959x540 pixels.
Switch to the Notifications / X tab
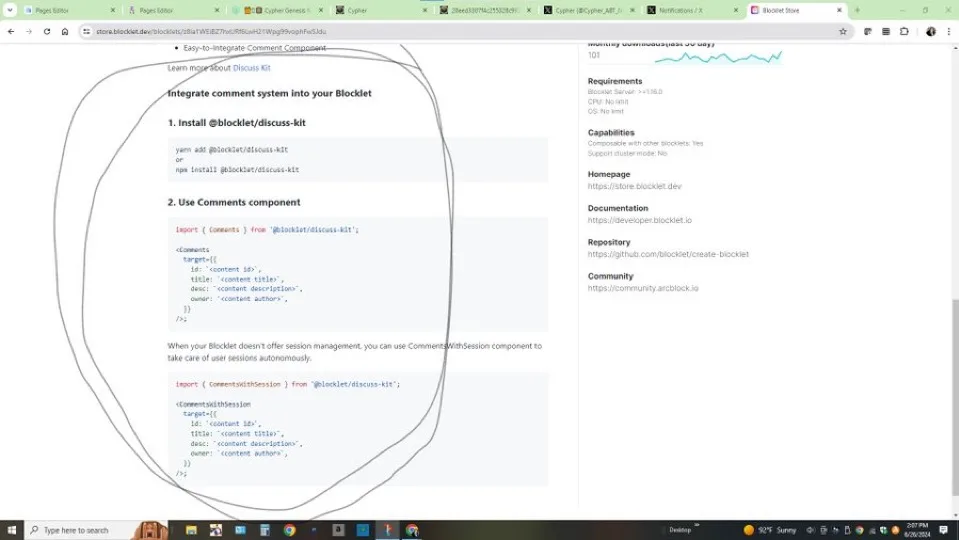(694, 10)
